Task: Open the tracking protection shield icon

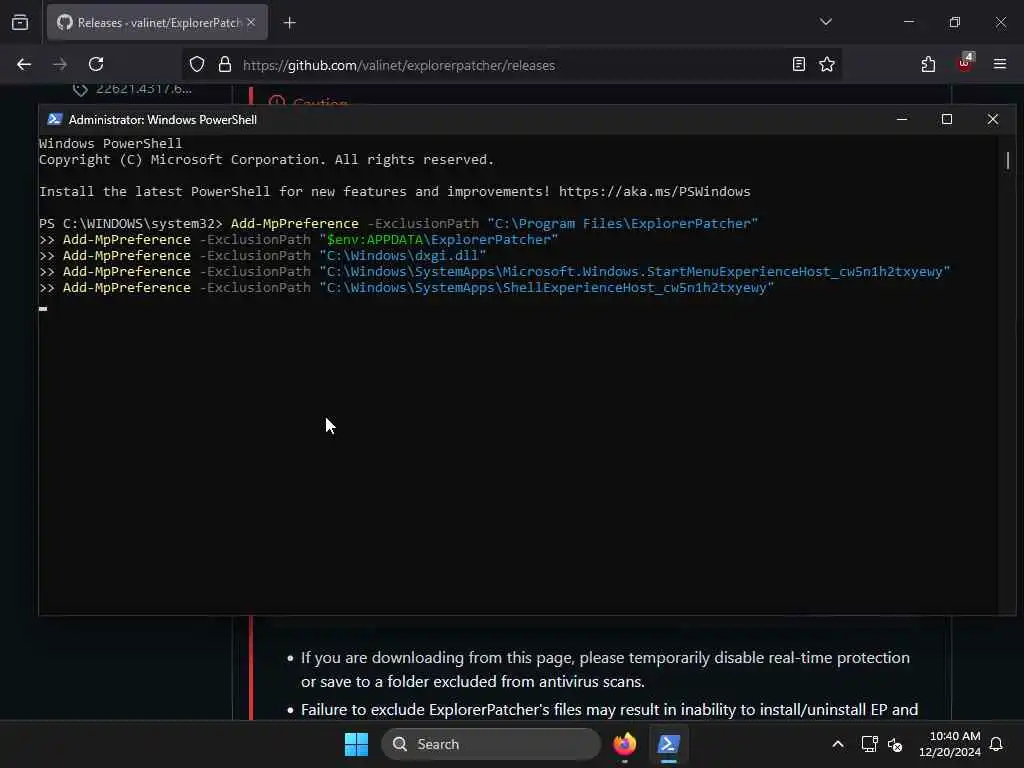Action: 197,65
